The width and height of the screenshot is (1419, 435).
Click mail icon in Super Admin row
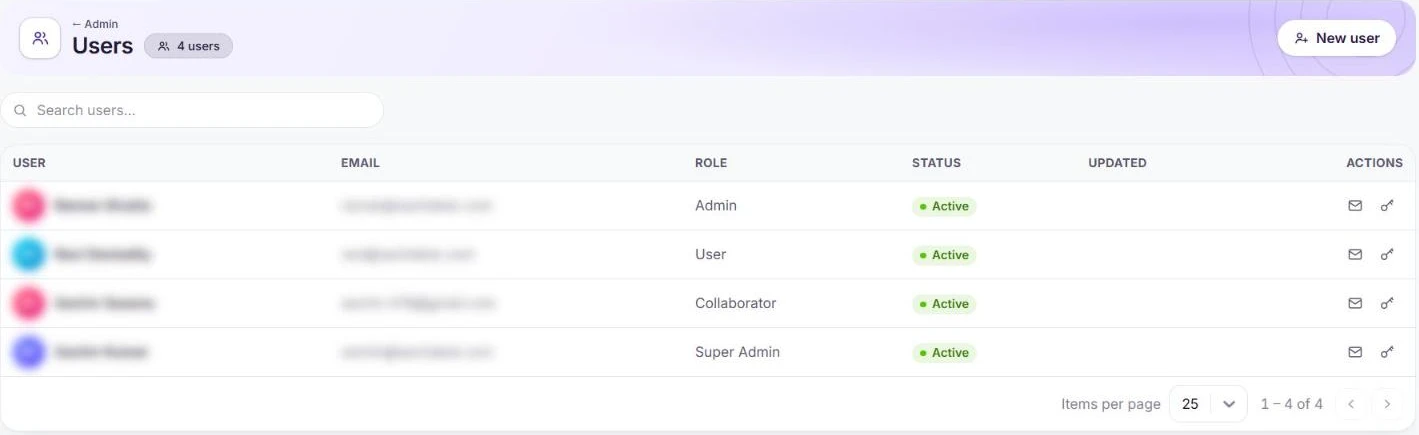(1355, 352)
